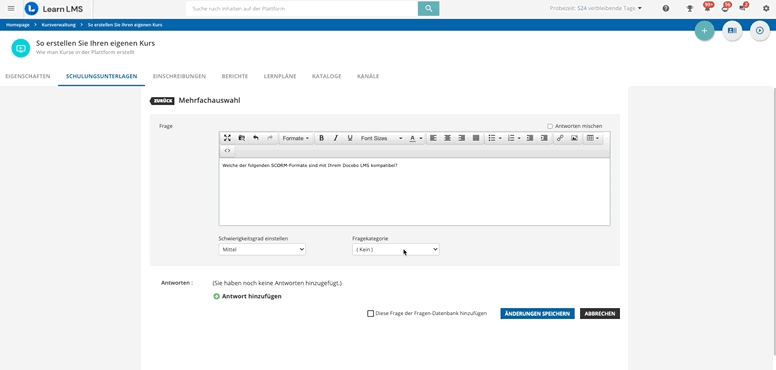Open the hamburger main menu
This screenshot has height=370, width=776.
(x=11, y=8)
